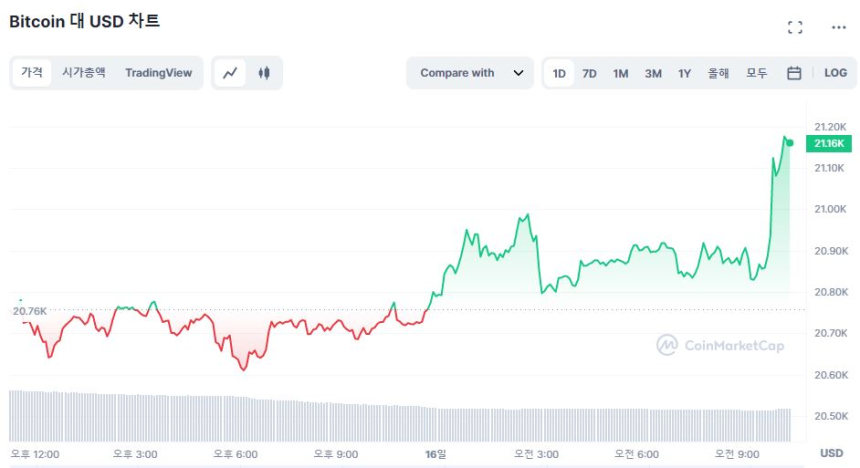Click the green 21.16K current price label

(x=829, y=144)
